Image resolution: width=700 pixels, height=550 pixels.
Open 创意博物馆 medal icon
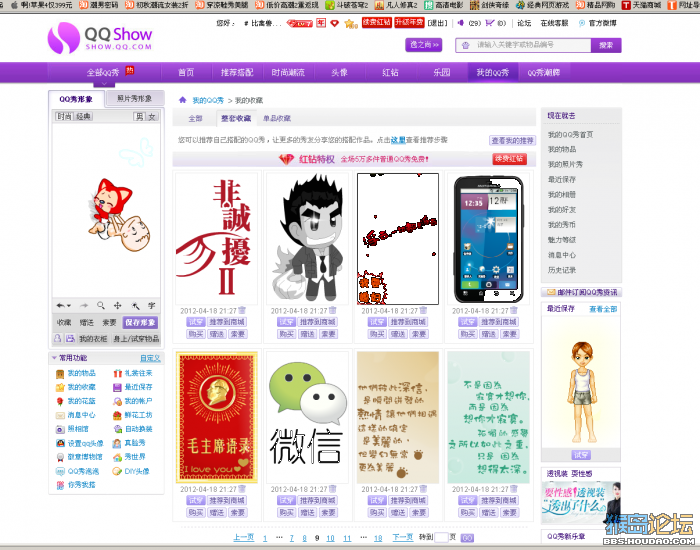pos(60,457)
